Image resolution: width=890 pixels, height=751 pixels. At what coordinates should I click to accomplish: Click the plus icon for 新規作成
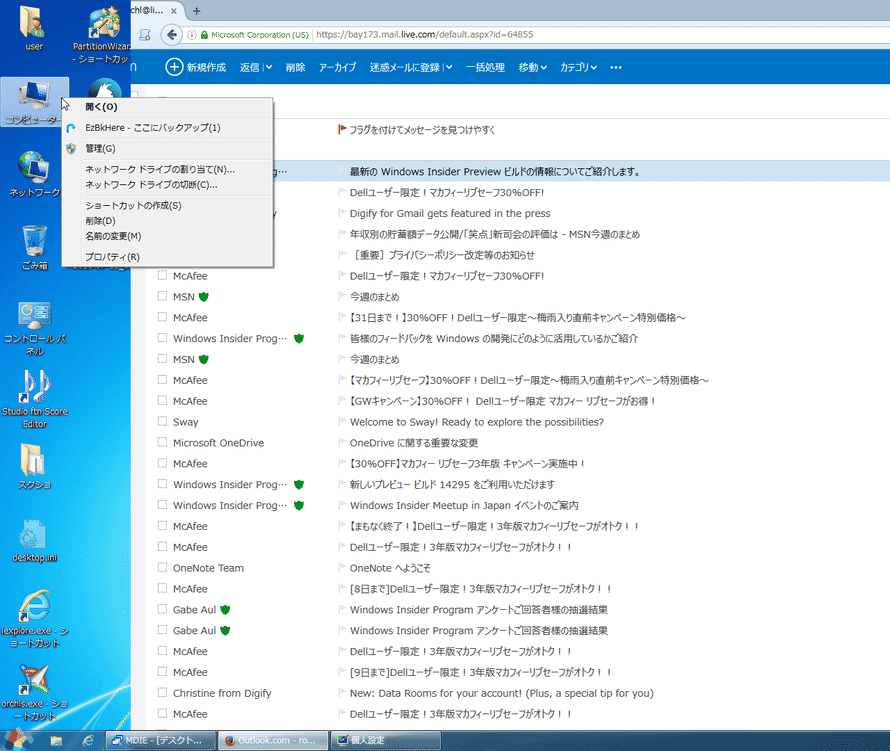pyautogui.click(x=174, y=67)
